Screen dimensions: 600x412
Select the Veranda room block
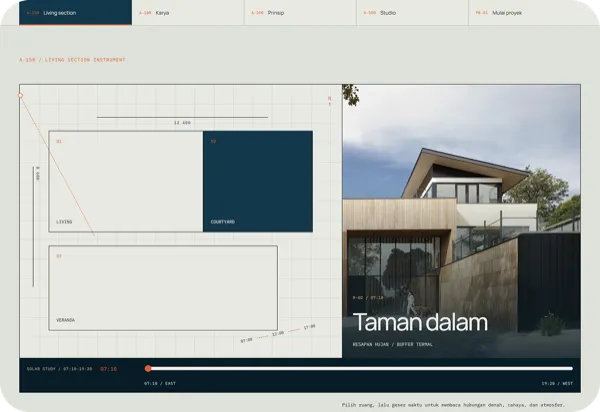[163, 288]
